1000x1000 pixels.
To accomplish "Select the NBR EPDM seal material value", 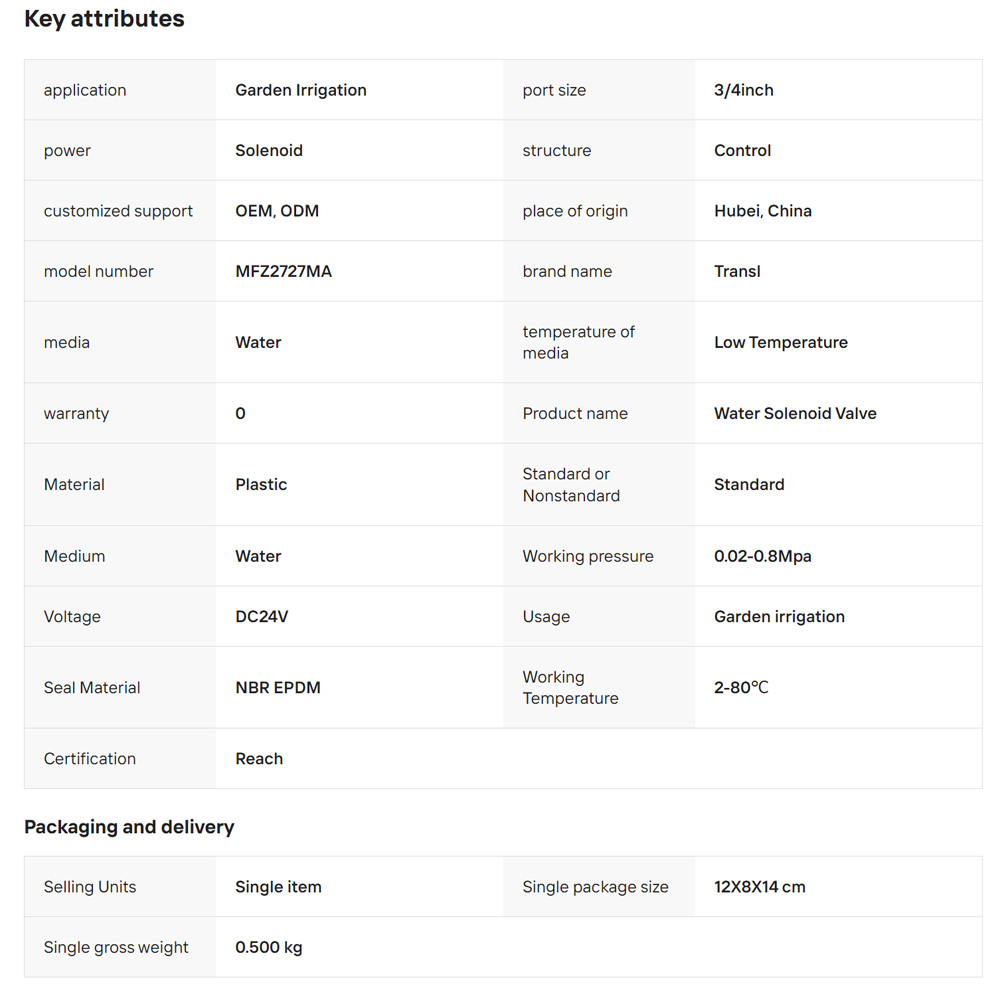I will click(278, 688).
